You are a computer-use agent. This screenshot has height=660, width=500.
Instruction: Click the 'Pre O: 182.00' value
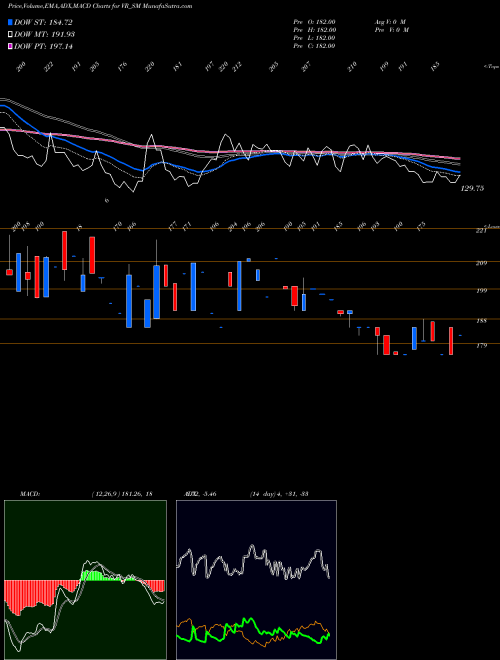coord(314,22)
